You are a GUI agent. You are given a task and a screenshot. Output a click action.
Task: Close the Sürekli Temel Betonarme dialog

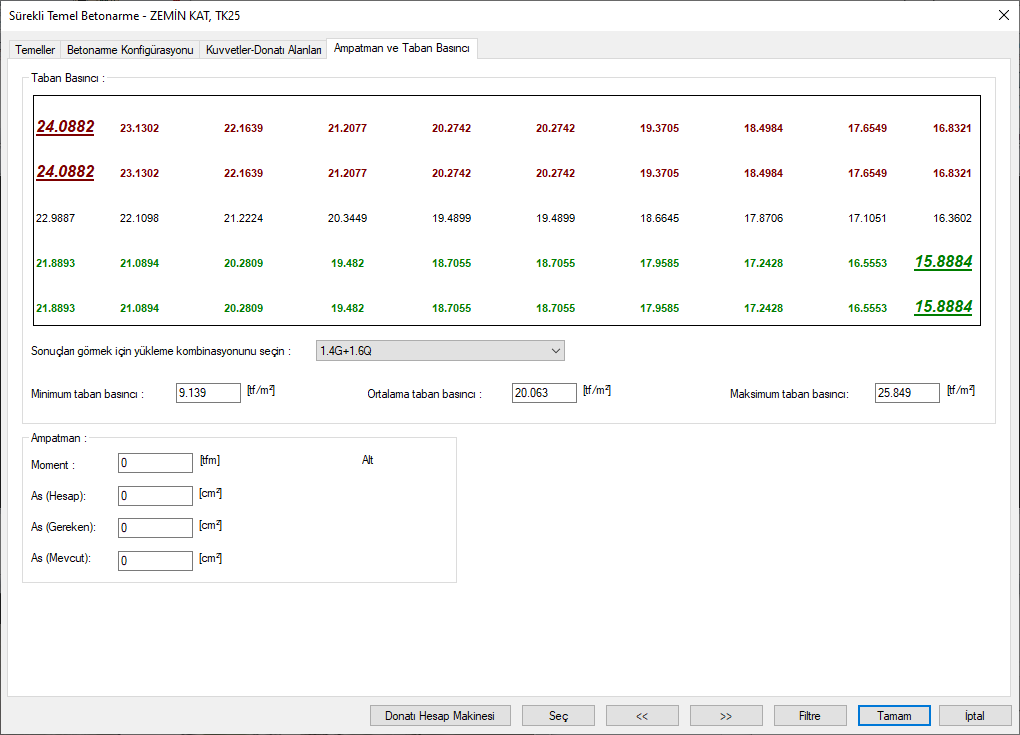click(1003, 15)
